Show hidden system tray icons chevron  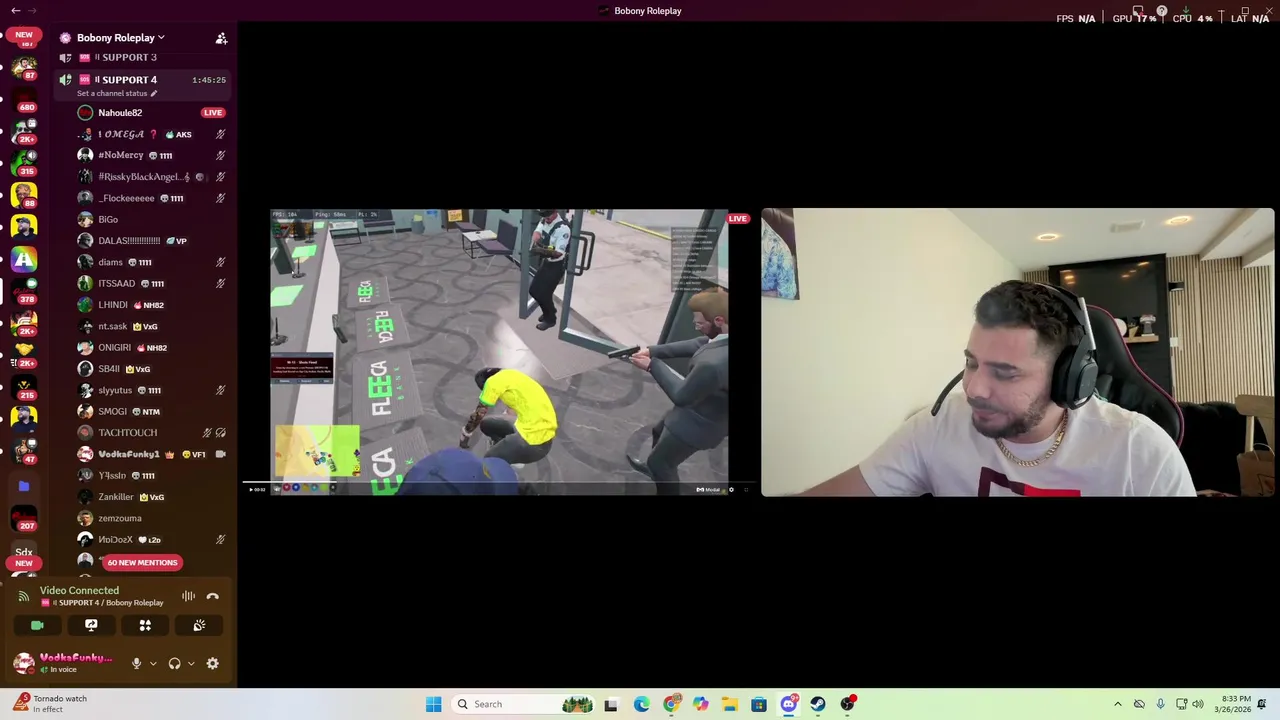(1118, 704)
